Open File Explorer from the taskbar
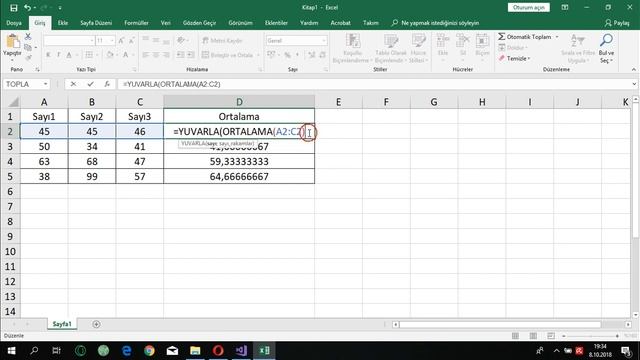The image size is (640, 360). (x=195, y=351)
